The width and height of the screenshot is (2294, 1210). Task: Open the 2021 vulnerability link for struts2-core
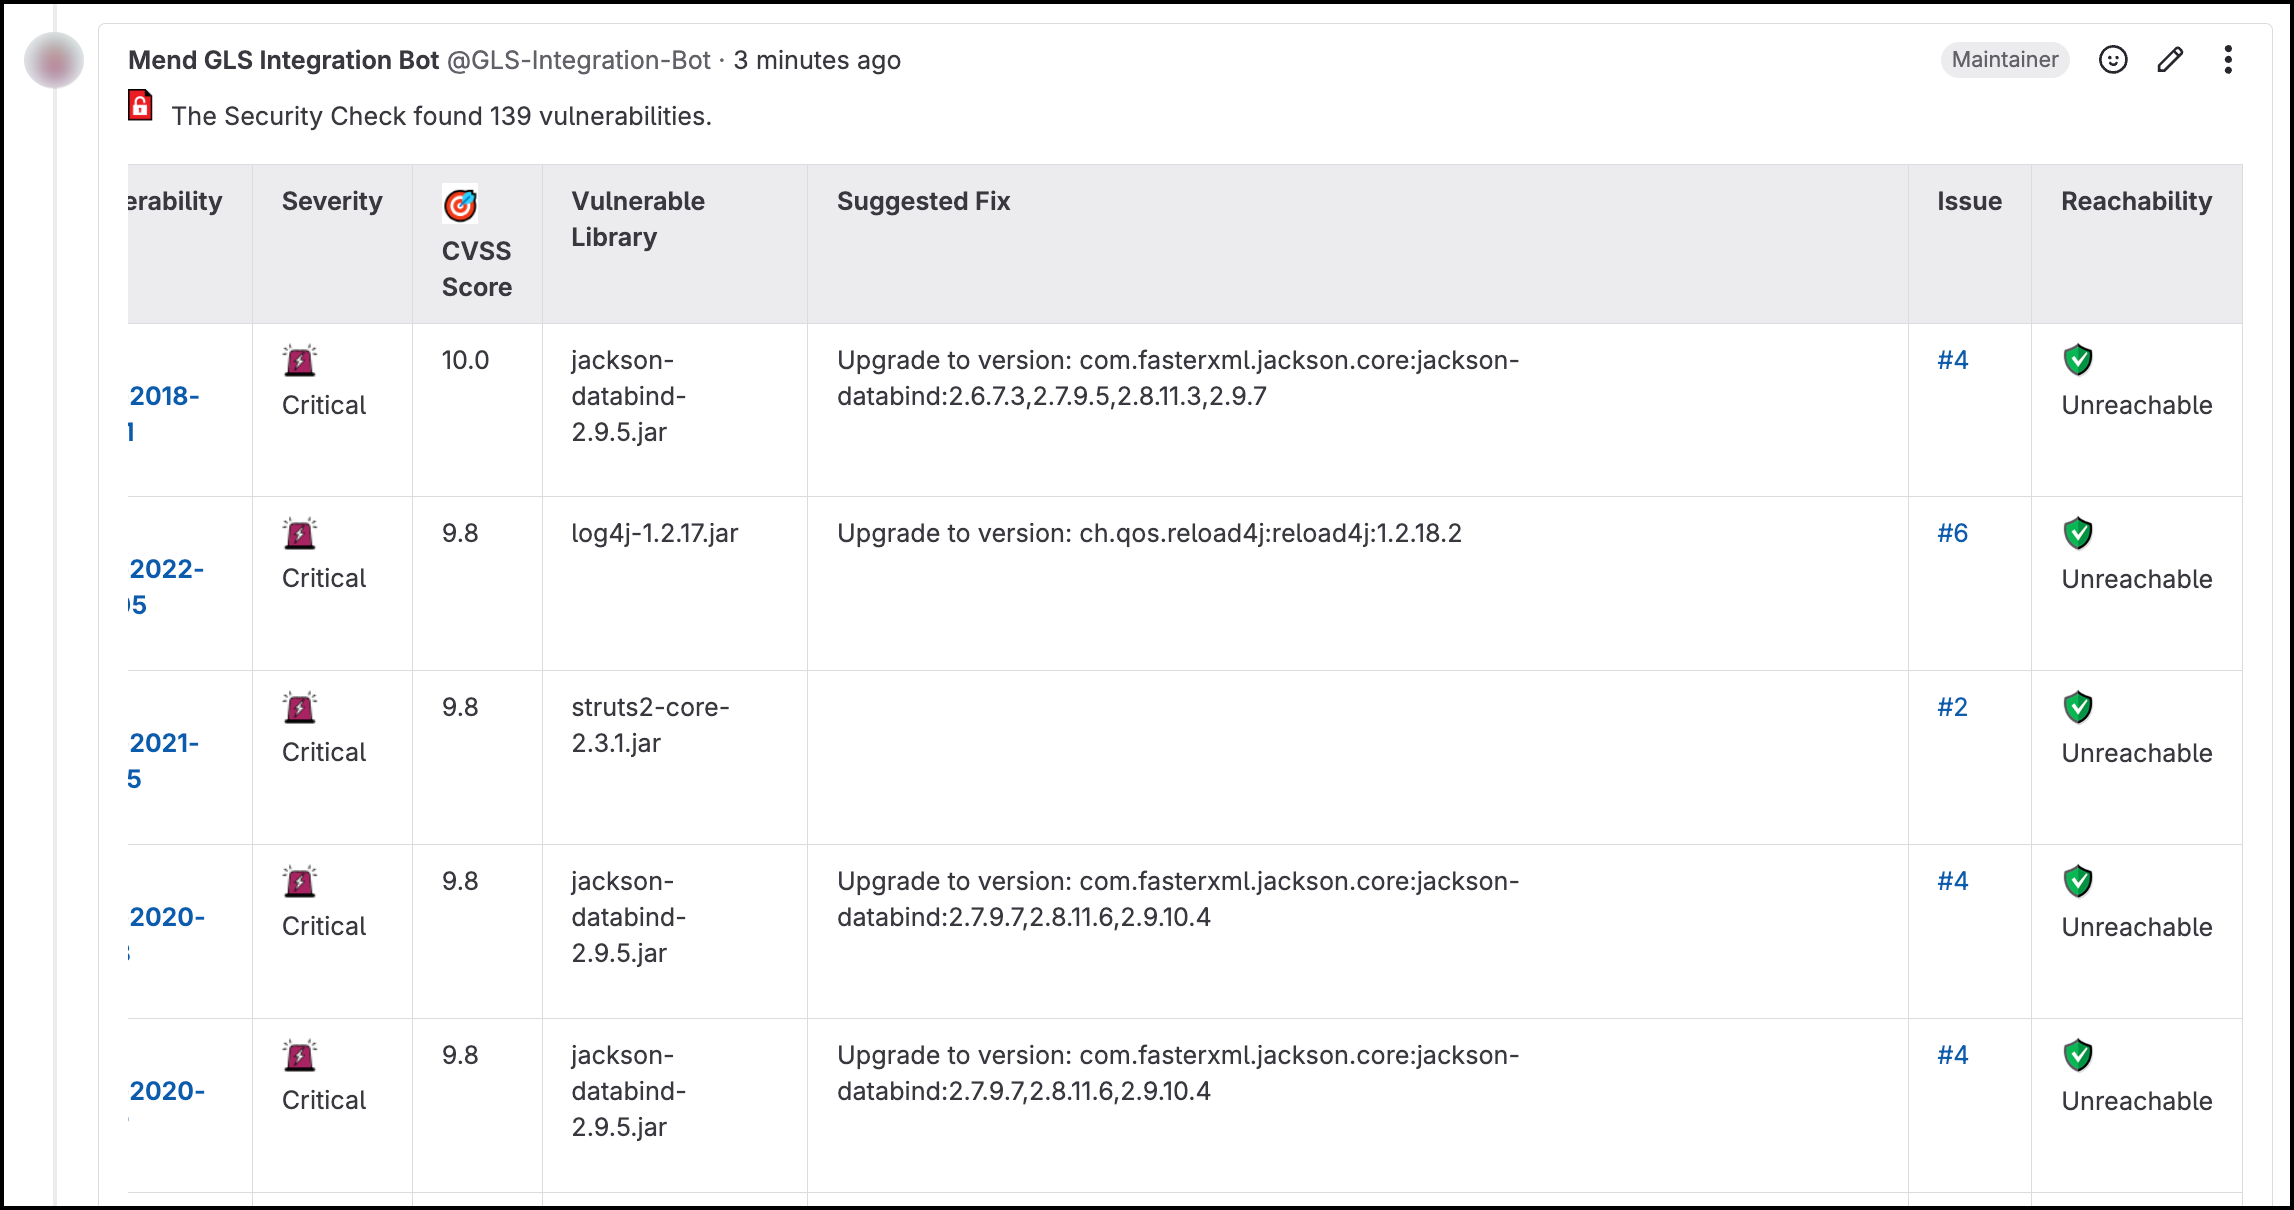click(x=164, y=744)
